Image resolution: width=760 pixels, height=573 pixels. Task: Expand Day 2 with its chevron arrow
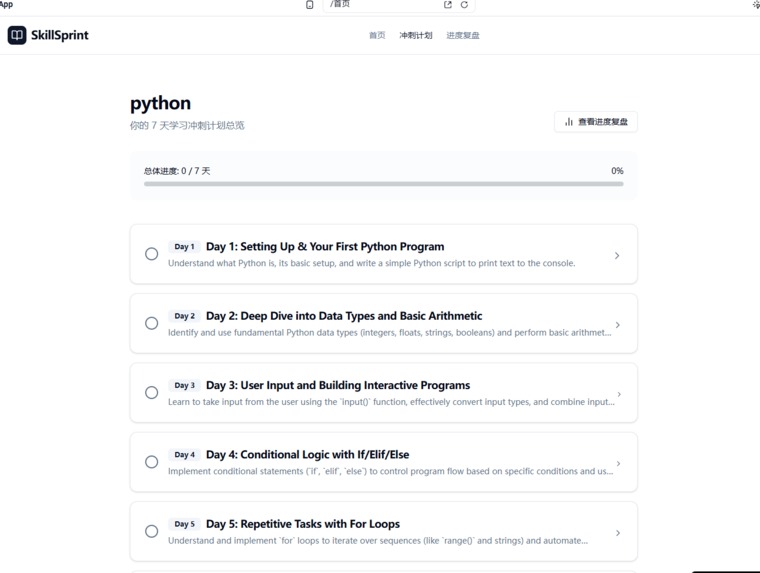tap(618, 325)
